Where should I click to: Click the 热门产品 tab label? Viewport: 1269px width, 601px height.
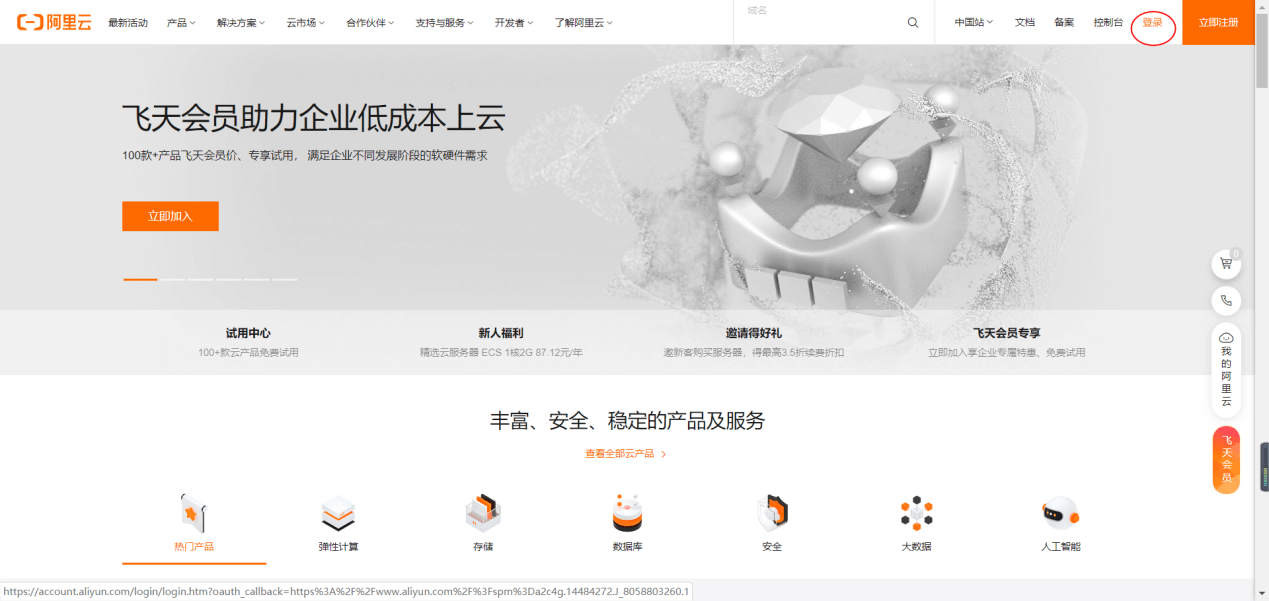point(194,547)
